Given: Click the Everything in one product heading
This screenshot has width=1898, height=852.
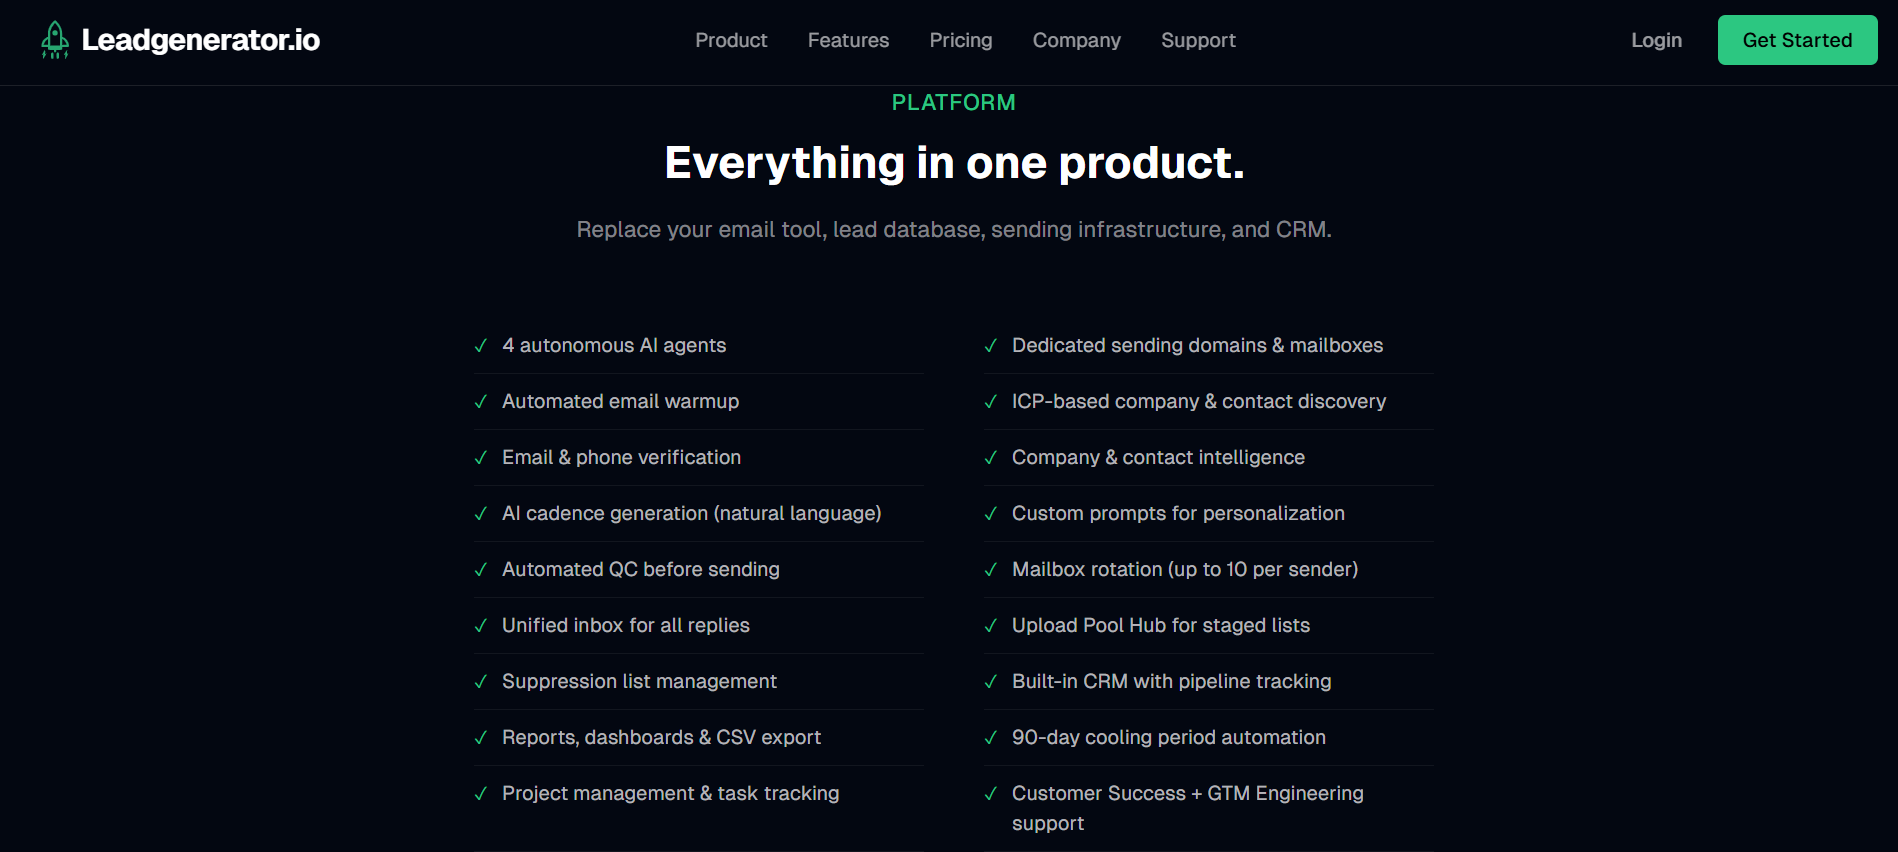Looking at the screenshot, I should click(x=954, y=163).
